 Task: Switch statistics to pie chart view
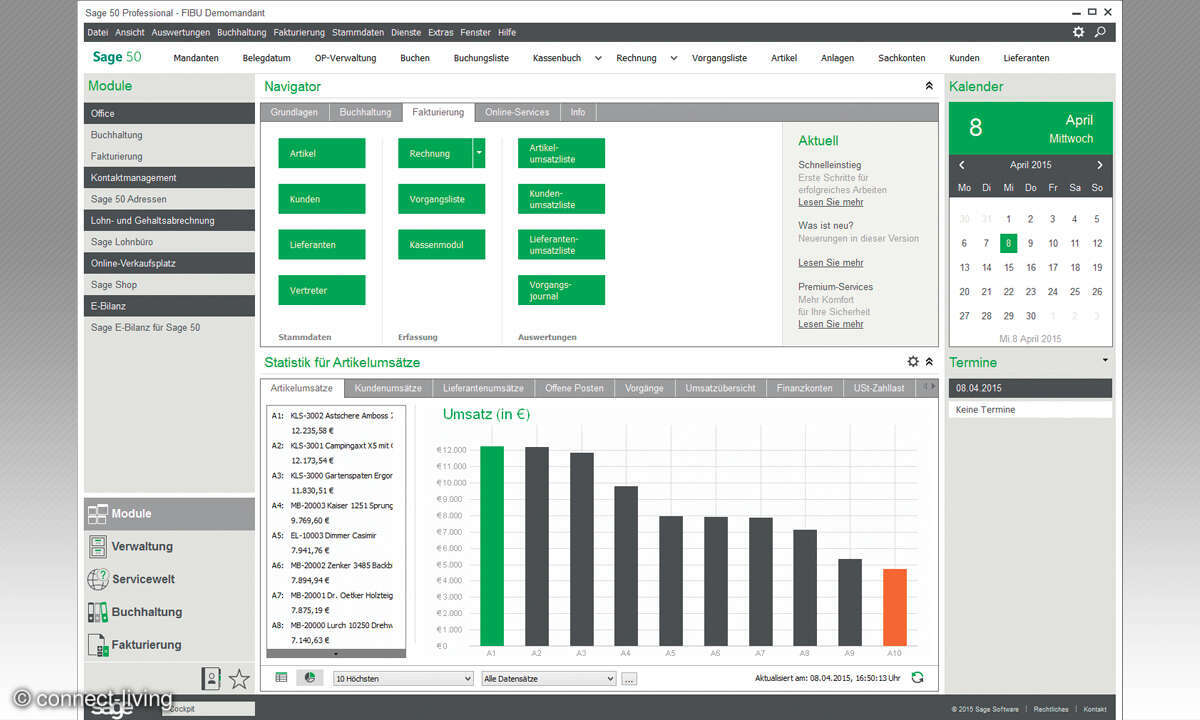pyautogui.click(x=310, y=678)
